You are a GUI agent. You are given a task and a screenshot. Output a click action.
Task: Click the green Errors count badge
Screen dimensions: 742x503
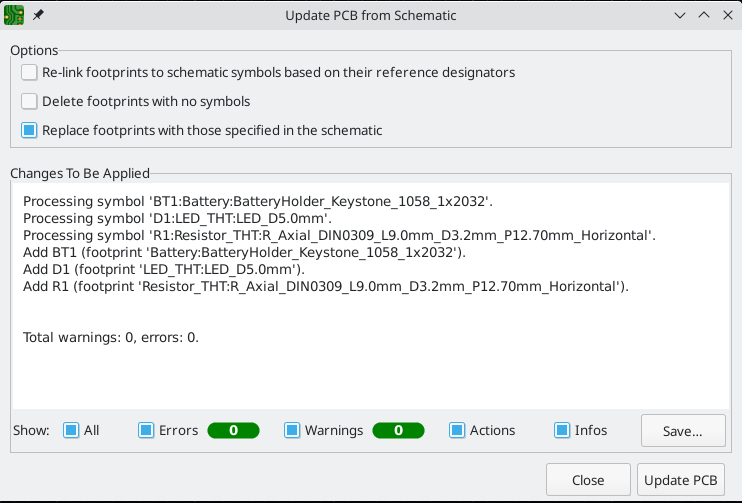233,431
